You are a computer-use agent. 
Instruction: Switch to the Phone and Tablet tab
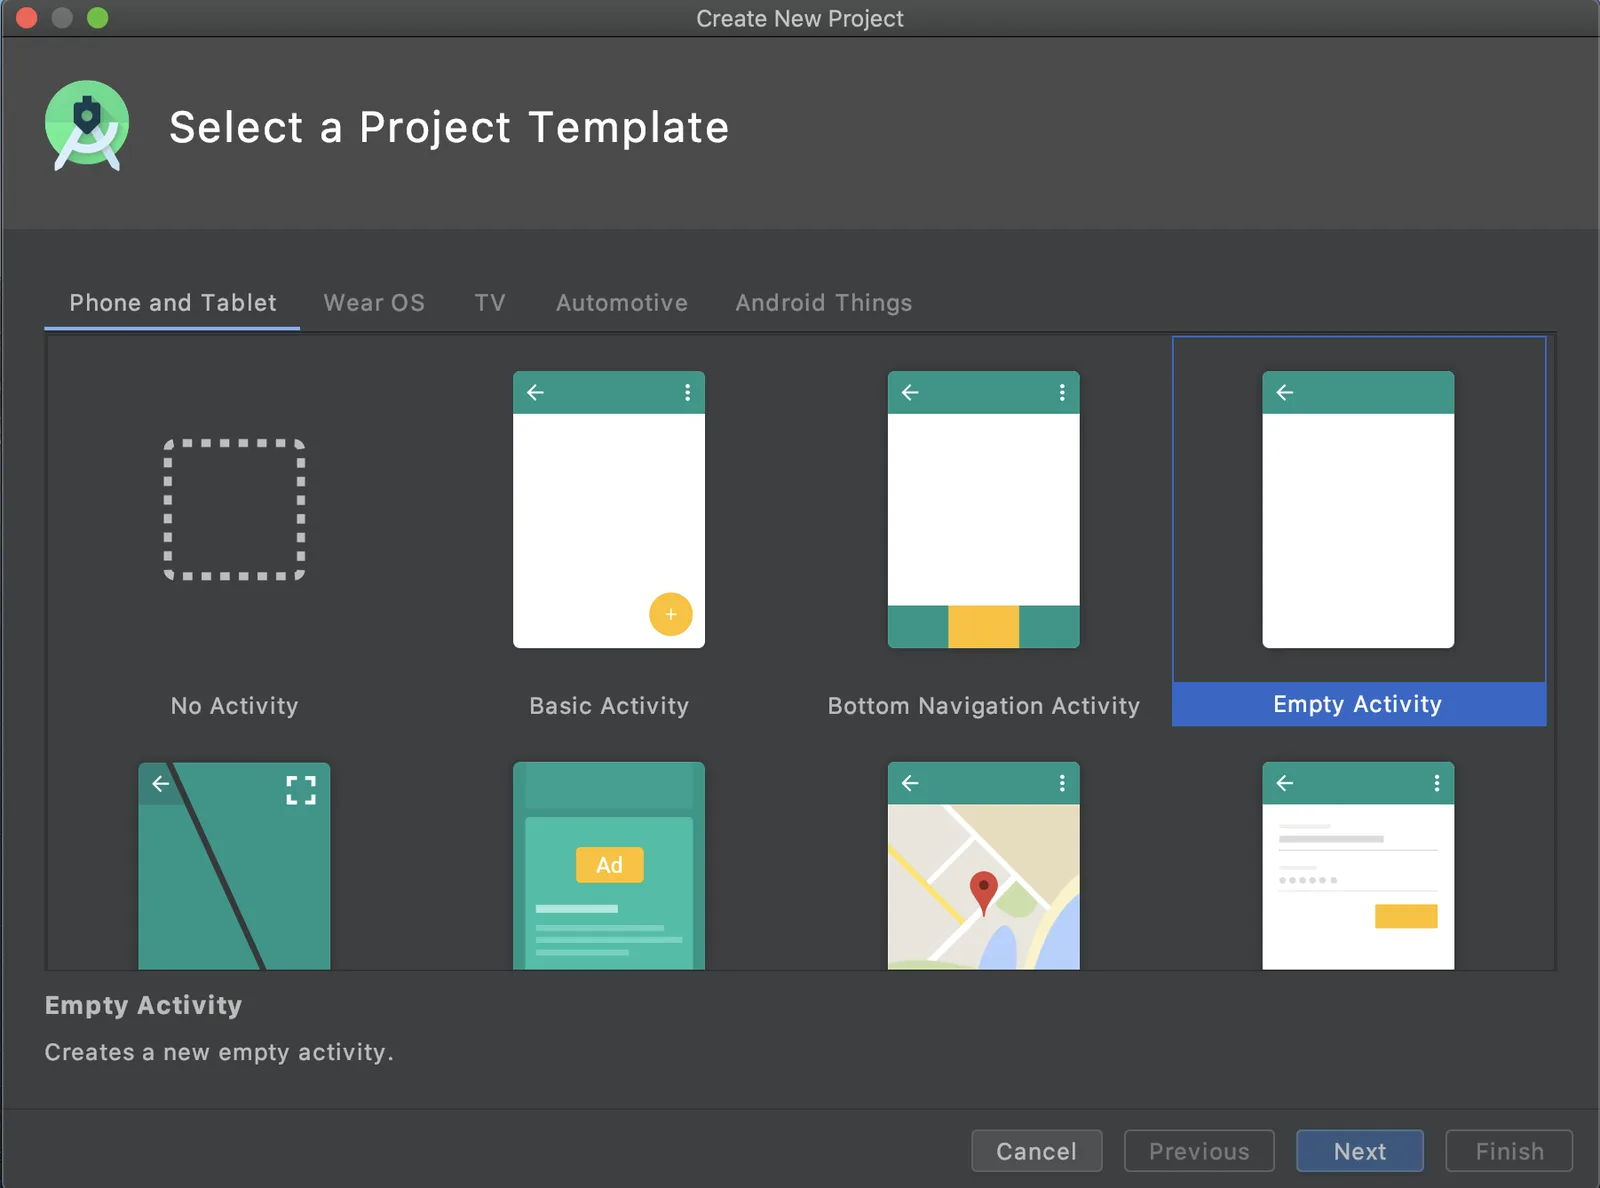coord(172,303)
